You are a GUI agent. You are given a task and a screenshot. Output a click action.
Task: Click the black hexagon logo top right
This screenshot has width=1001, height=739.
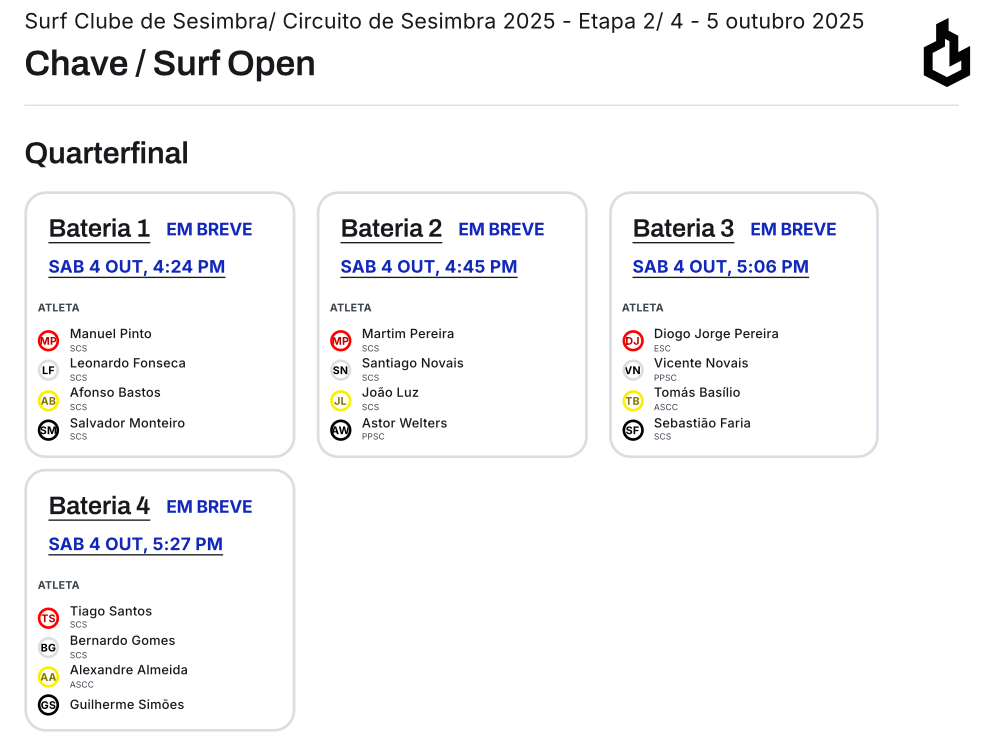[945, 54]
